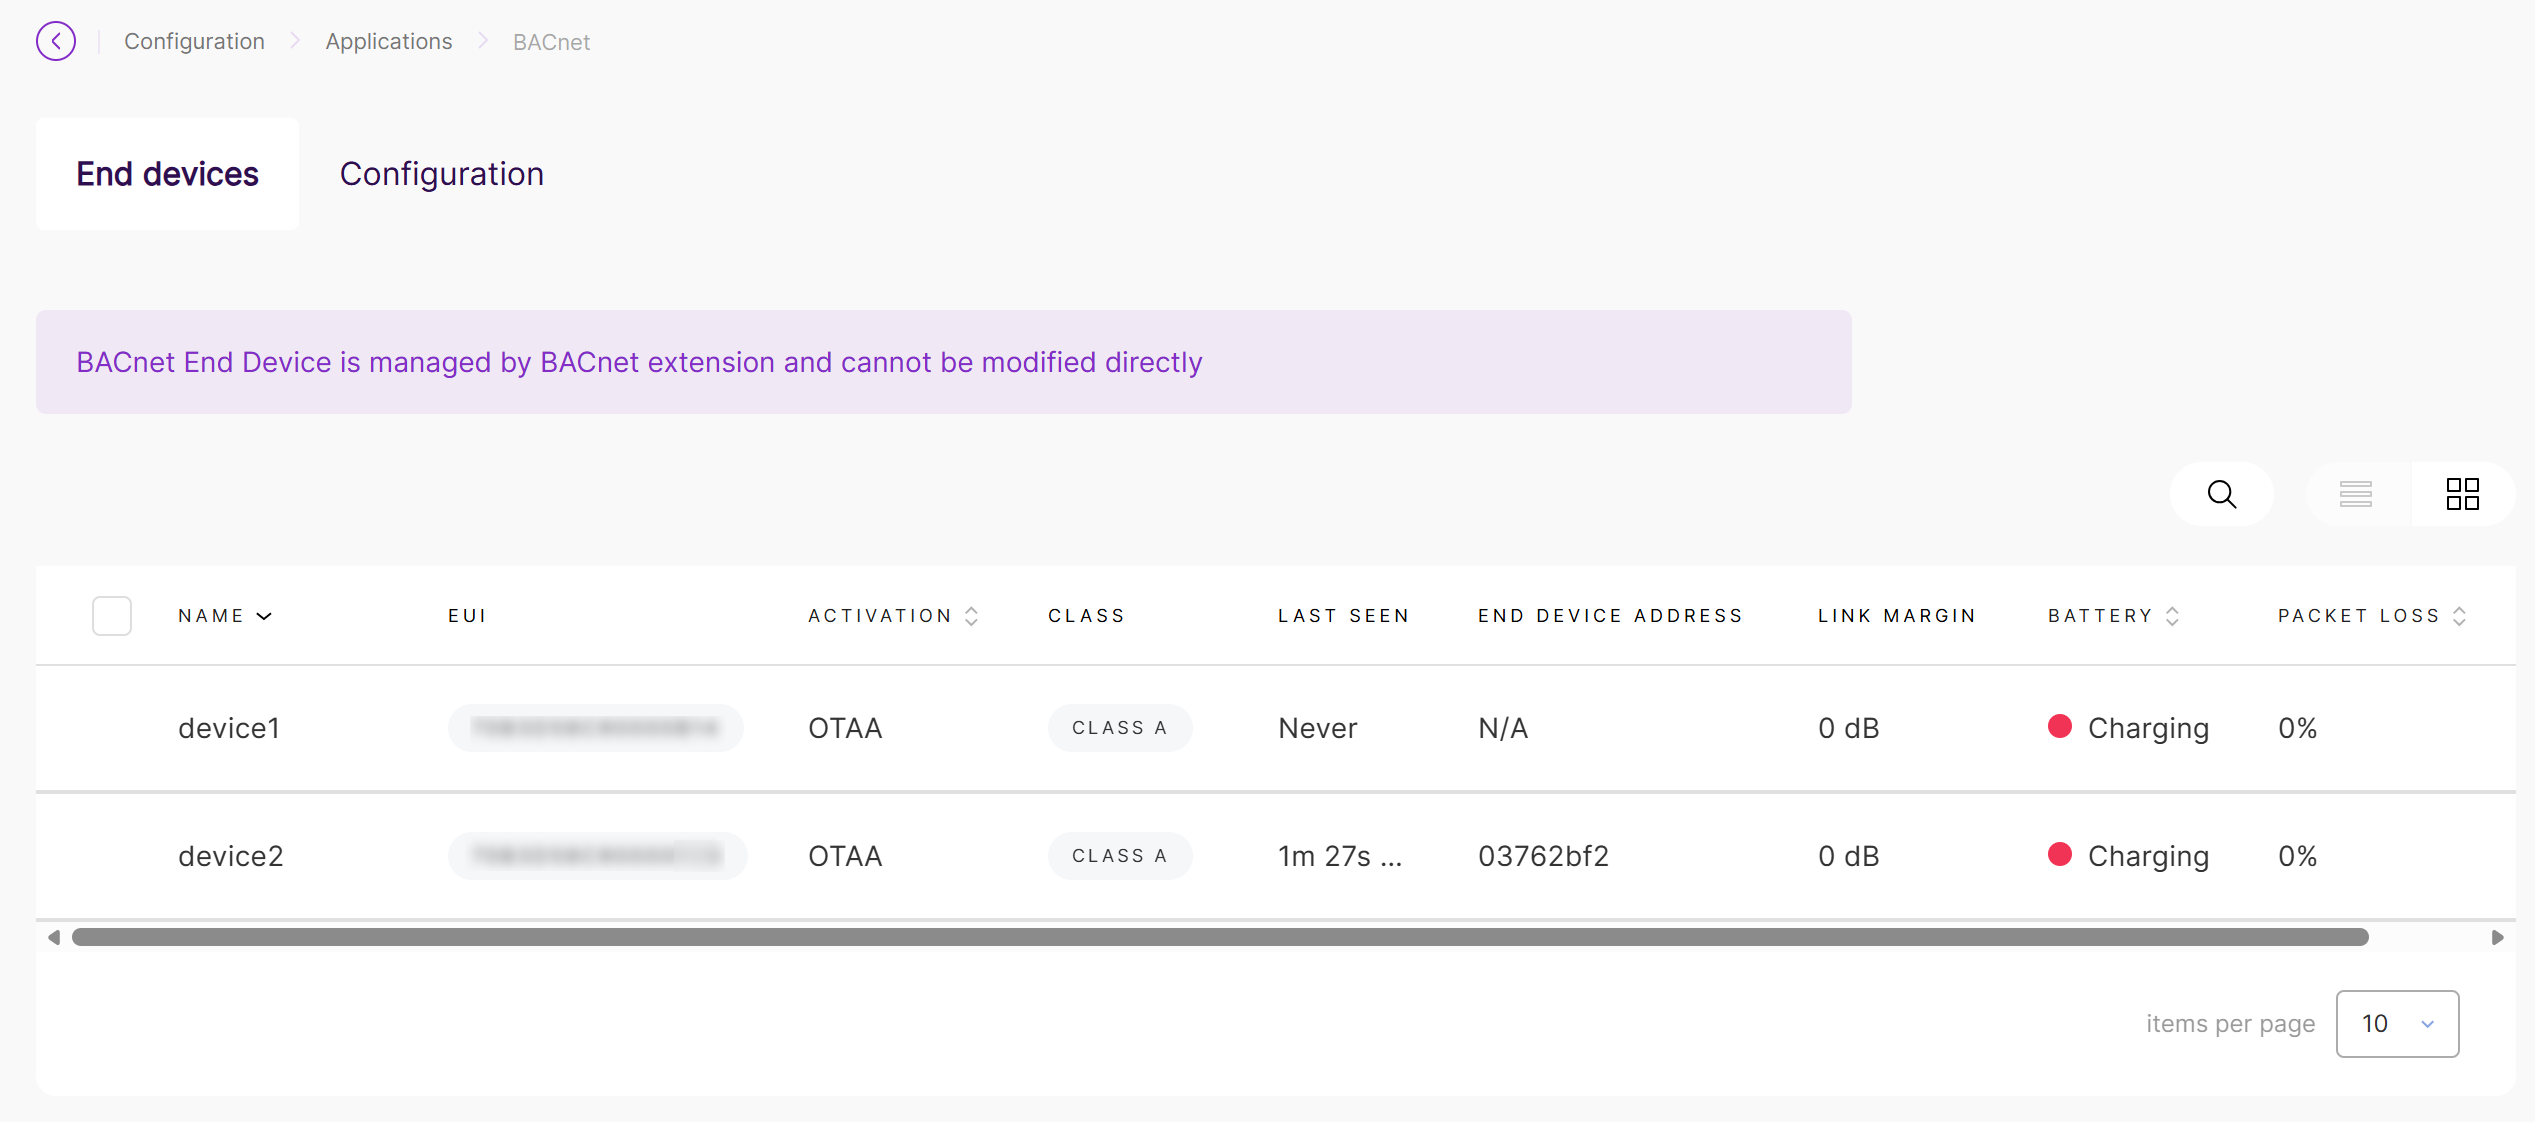Click device1 blurred EUI pill
The height and width of the screenshot is (1122, 2535).
pos(596,728)
